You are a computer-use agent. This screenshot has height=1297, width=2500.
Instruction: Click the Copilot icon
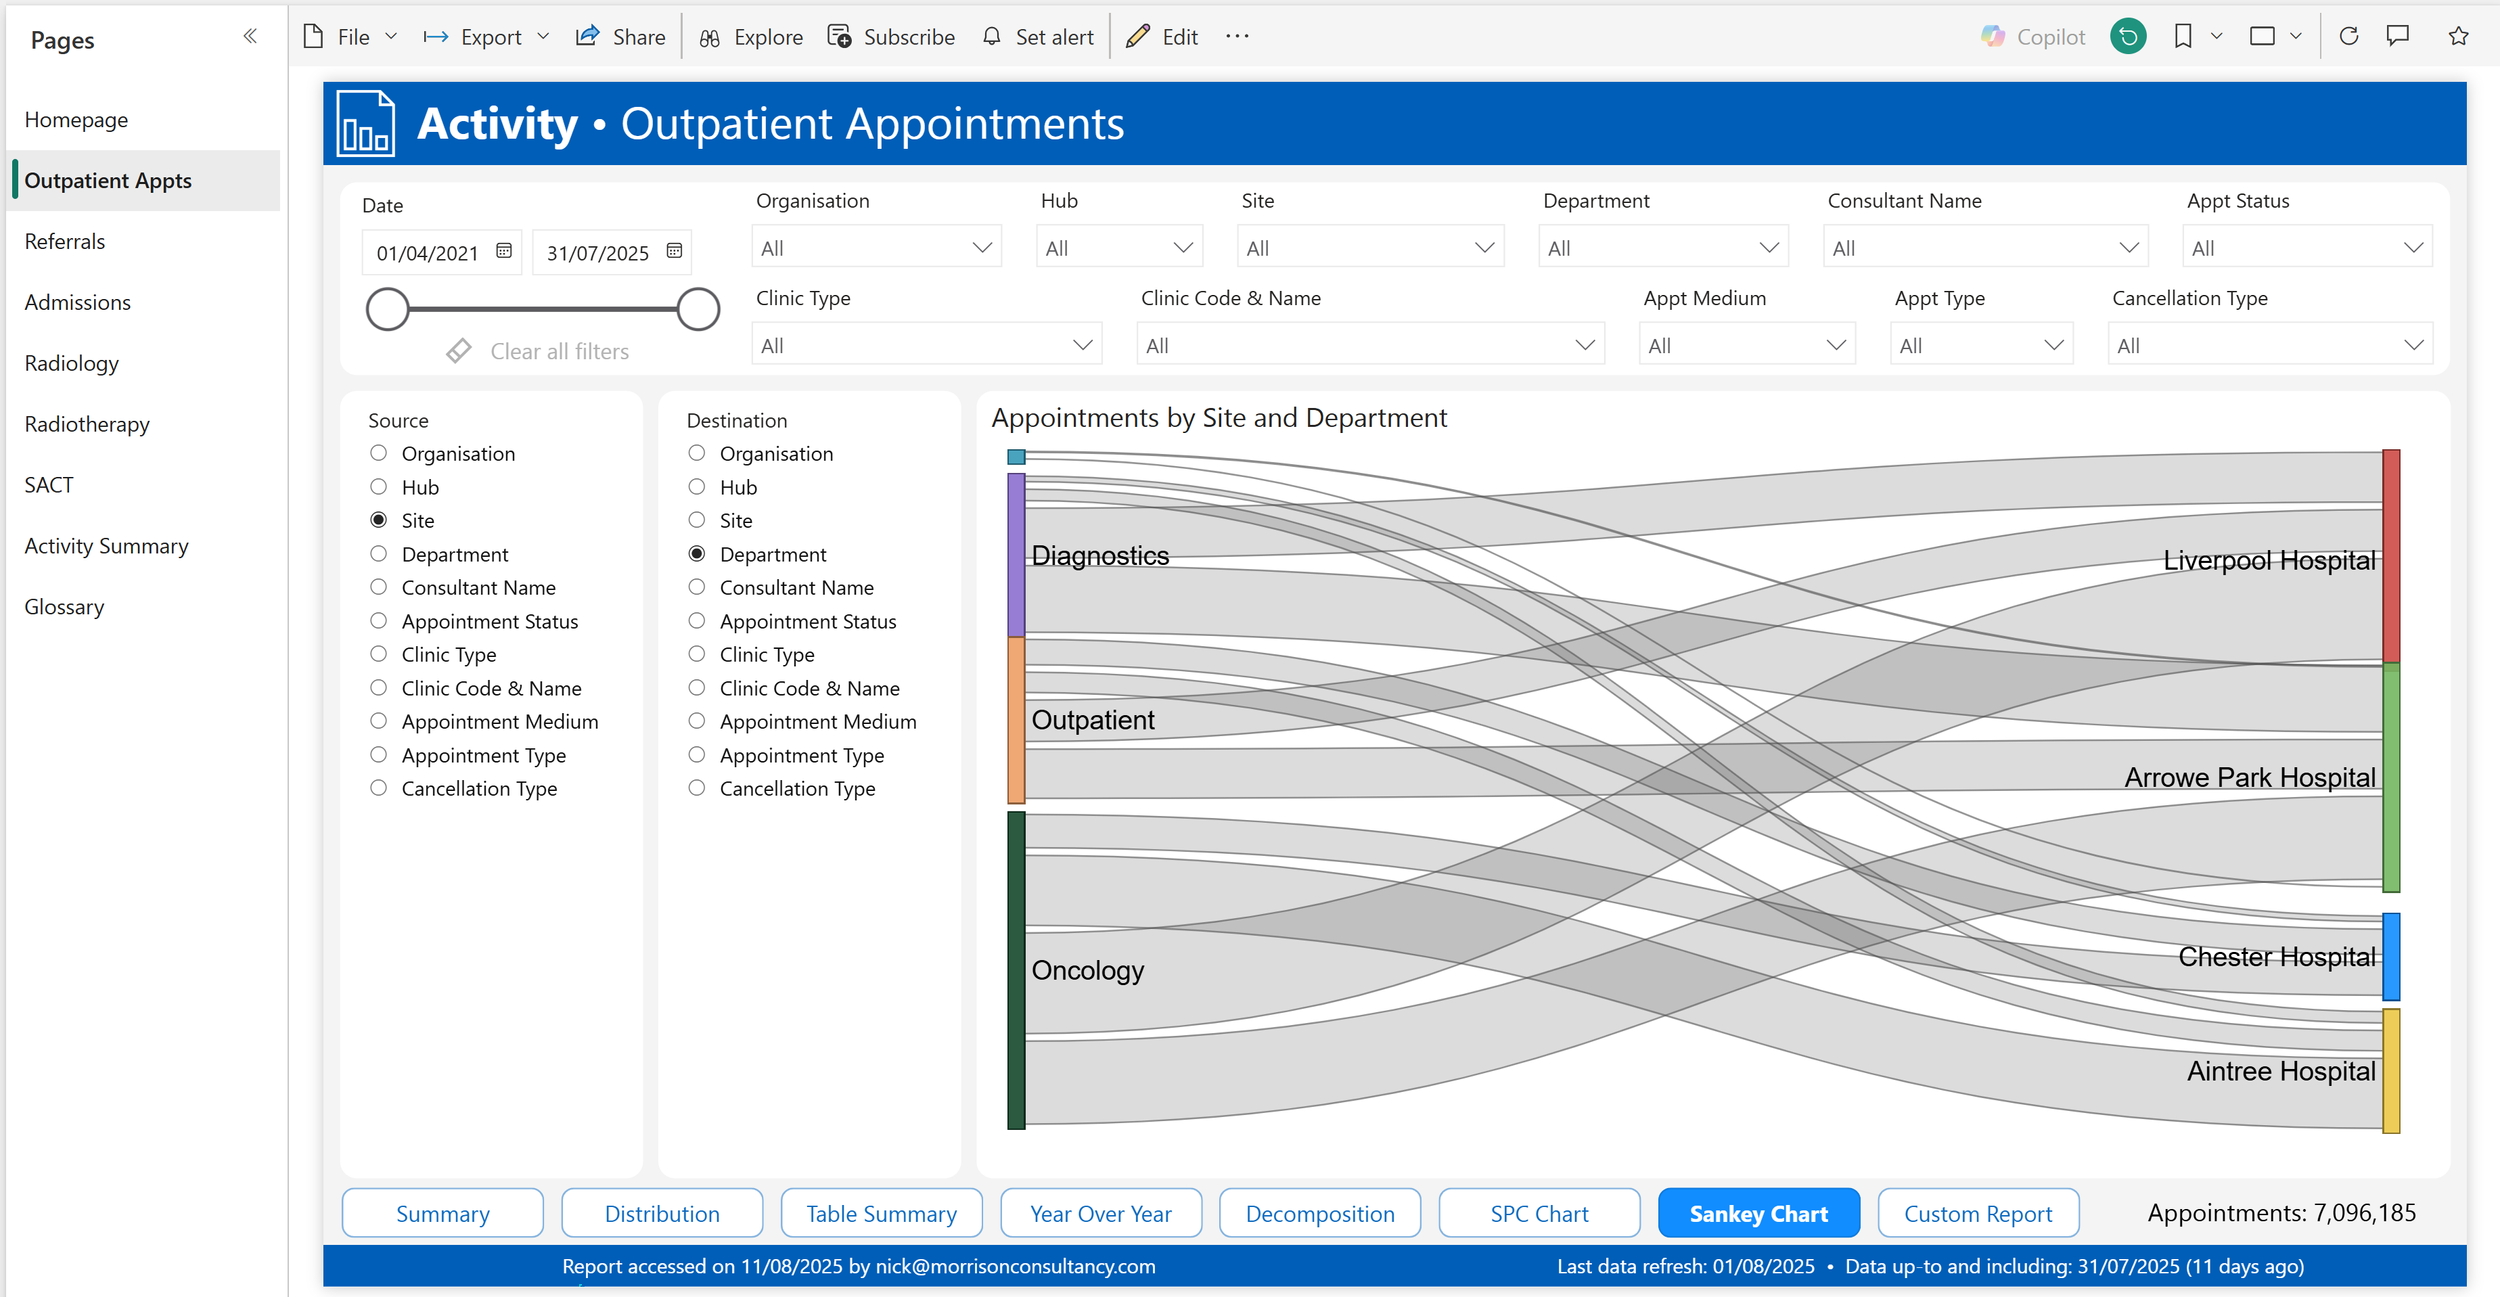[1993, 37]
